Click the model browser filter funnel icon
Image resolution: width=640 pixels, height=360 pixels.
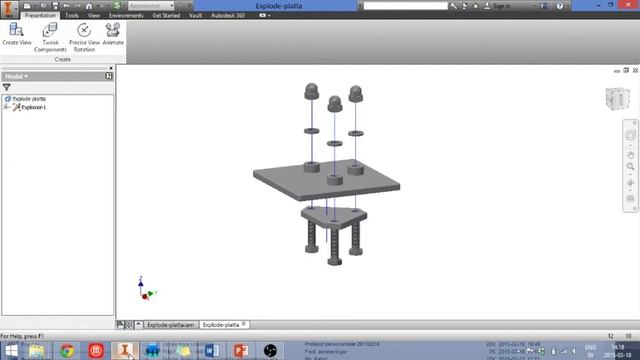(x=7, y=87)
